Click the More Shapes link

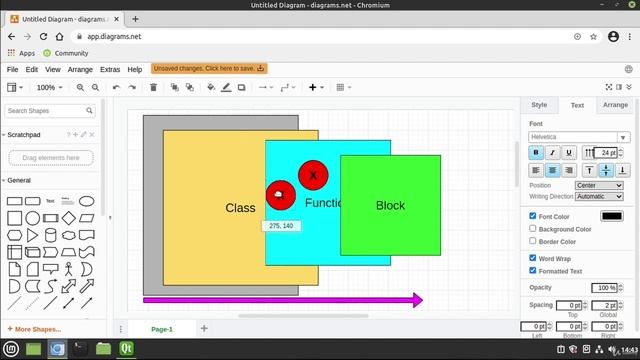(34, 329)
